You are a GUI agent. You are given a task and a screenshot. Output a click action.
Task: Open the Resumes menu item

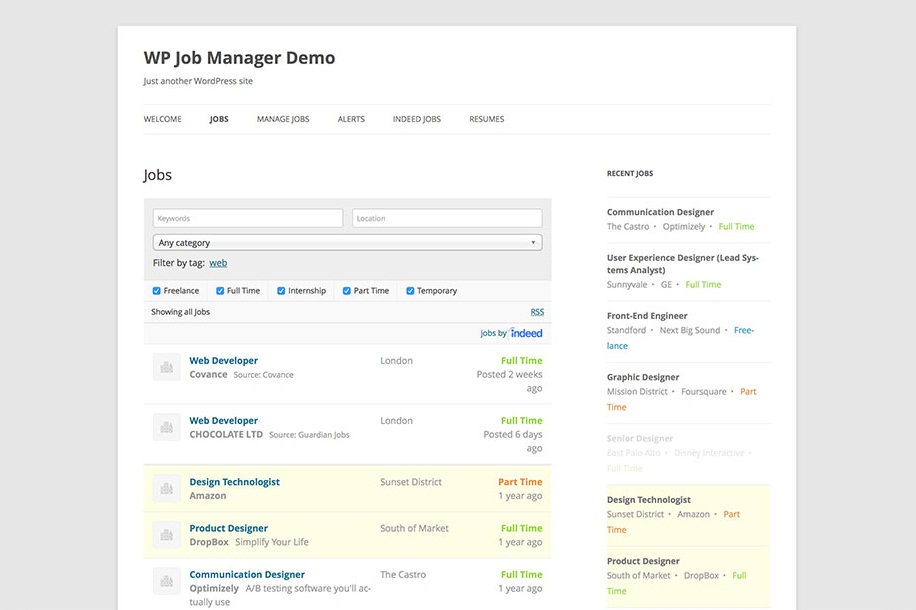(487, 119)
